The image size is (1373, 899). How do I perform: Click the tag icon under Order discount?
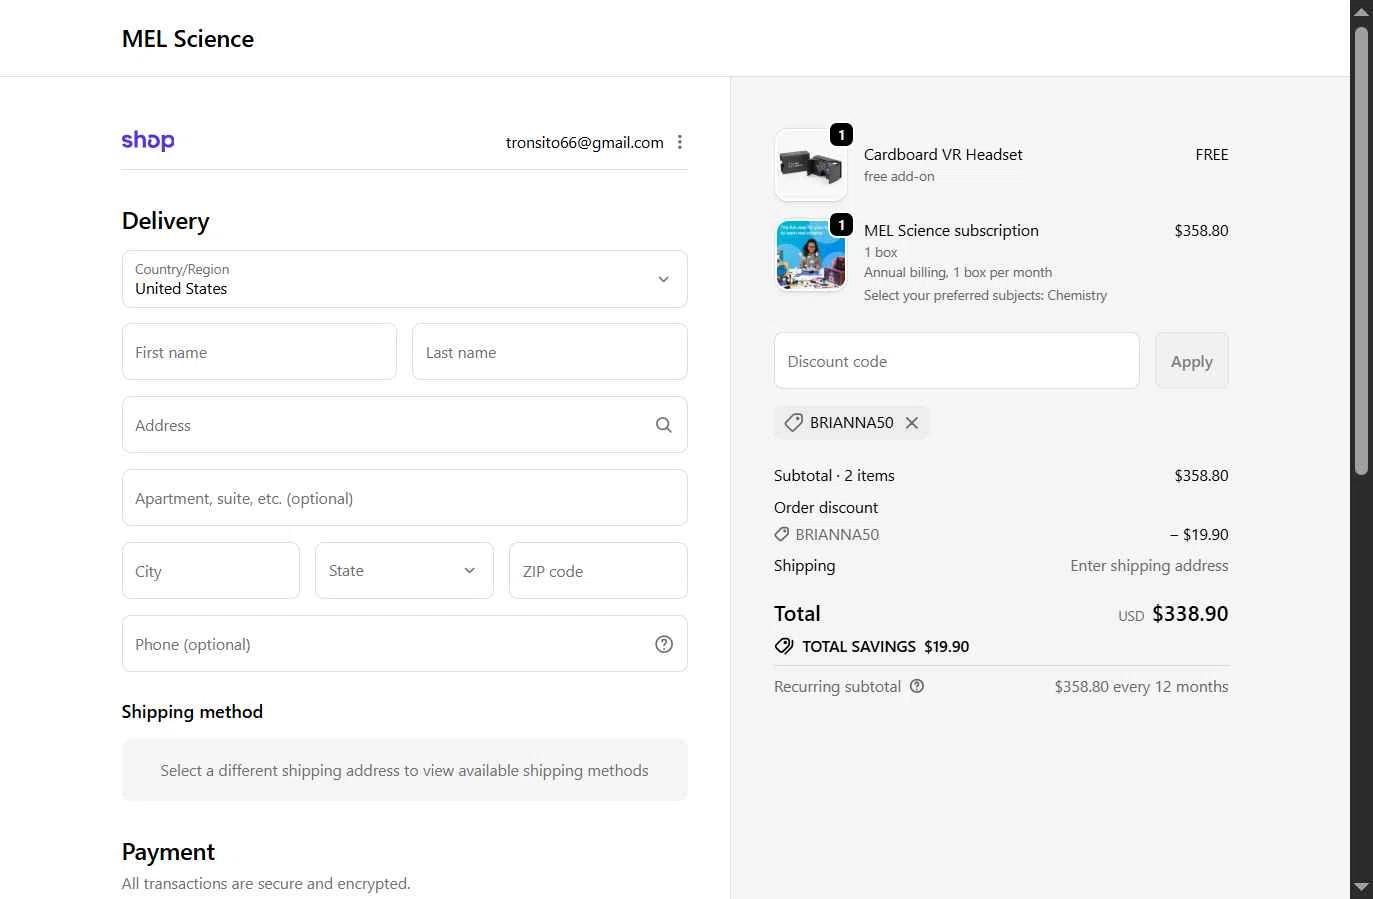pos(782,534)
